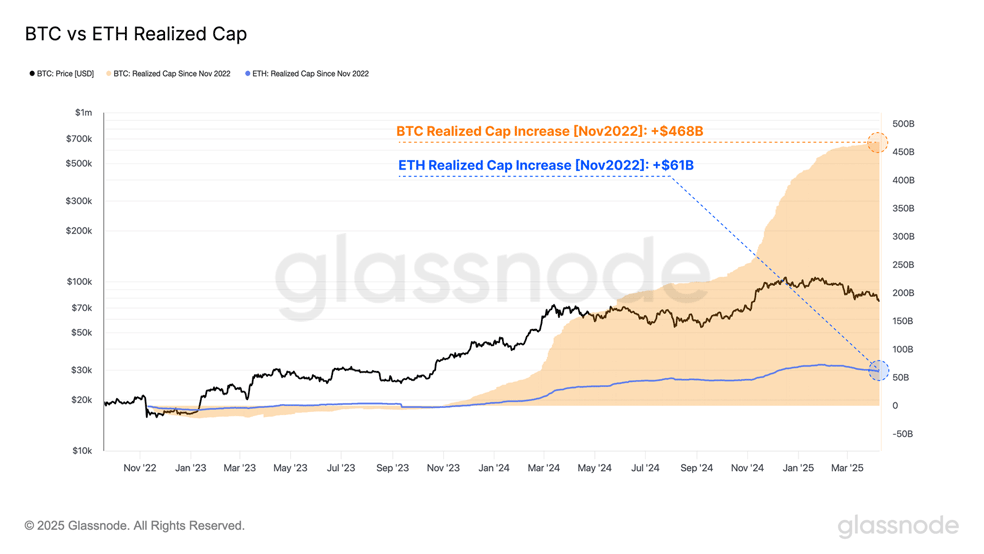
Task: Click the blue ETH realized cap legend dot
Action: point(248,73)
